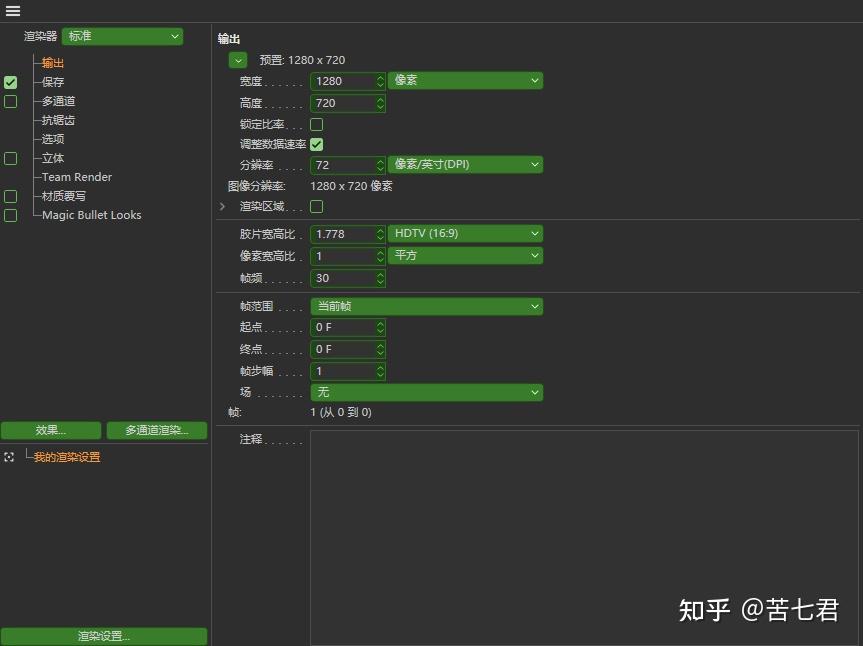Click the up stepper arrow for 宽度
863x646 pixels.
pyautogui.click(x=379, y=77)
